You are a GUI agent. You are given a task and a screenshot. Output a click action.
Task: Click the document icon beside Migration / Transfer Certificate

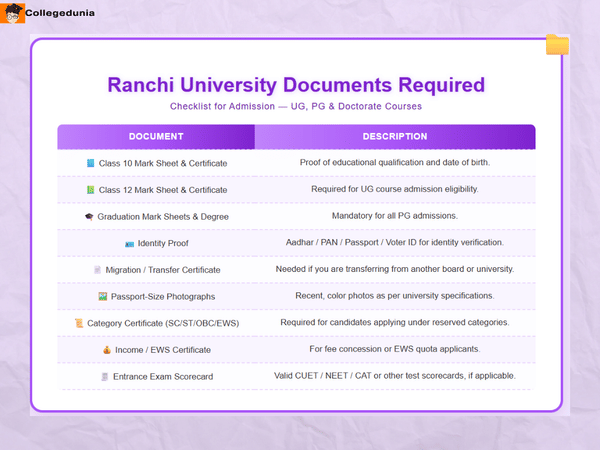(x=97, y=270)
